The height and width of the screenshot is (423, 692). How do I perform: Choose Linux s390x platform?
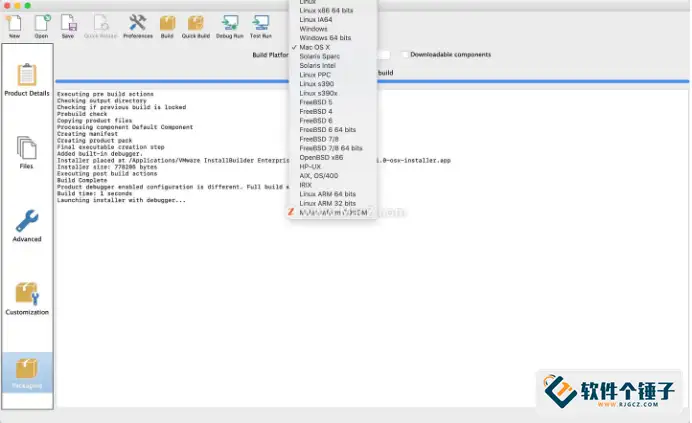click(x=318, y=93)
